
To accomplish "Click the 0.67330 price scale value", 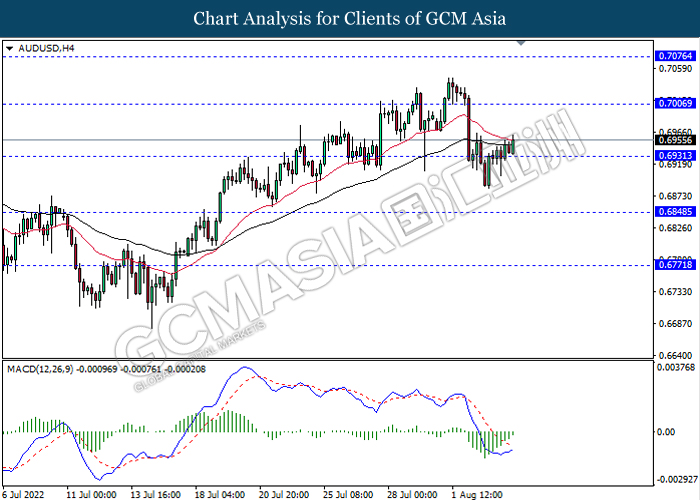I will [676, 292].
